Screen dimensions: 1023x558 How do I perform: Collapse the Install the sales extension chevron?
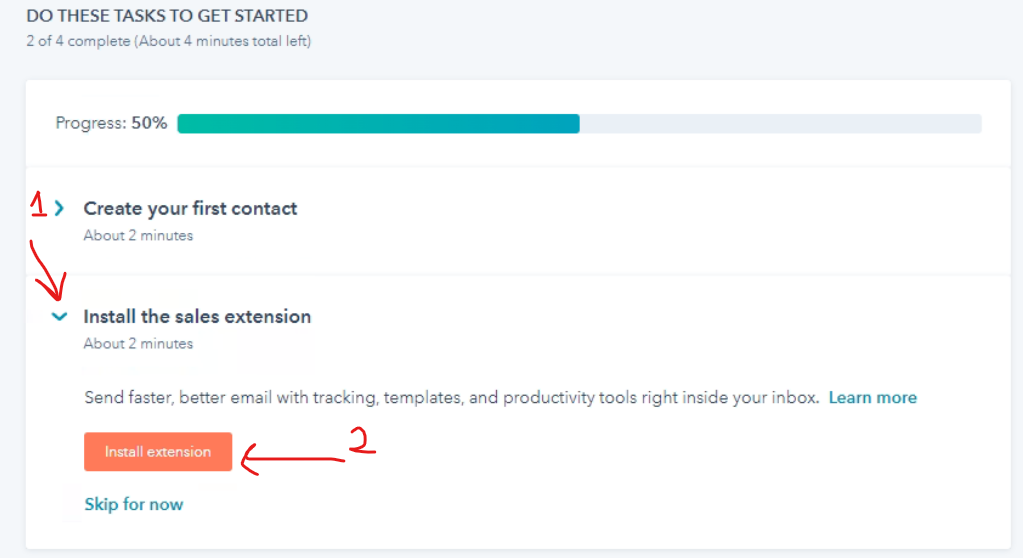[x=60, y=317]
